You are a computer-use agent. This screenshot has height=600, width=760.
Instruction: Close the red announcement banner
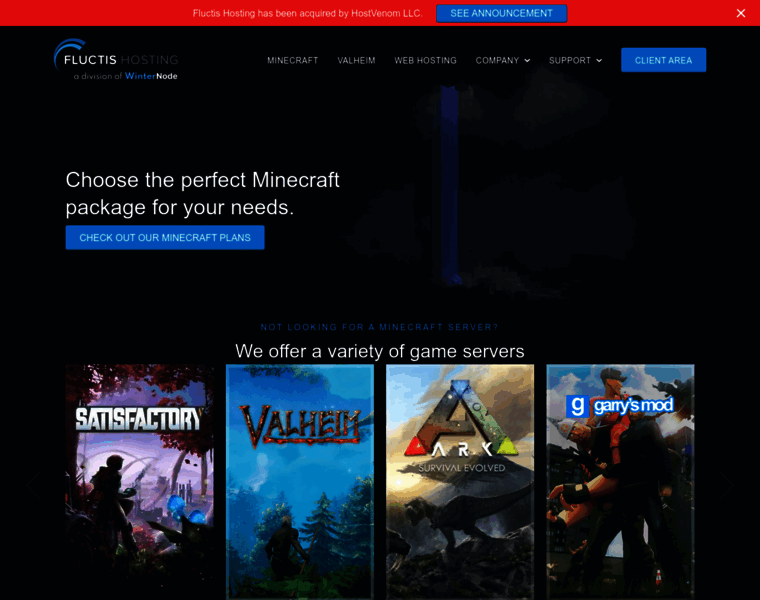pos(741,13)
